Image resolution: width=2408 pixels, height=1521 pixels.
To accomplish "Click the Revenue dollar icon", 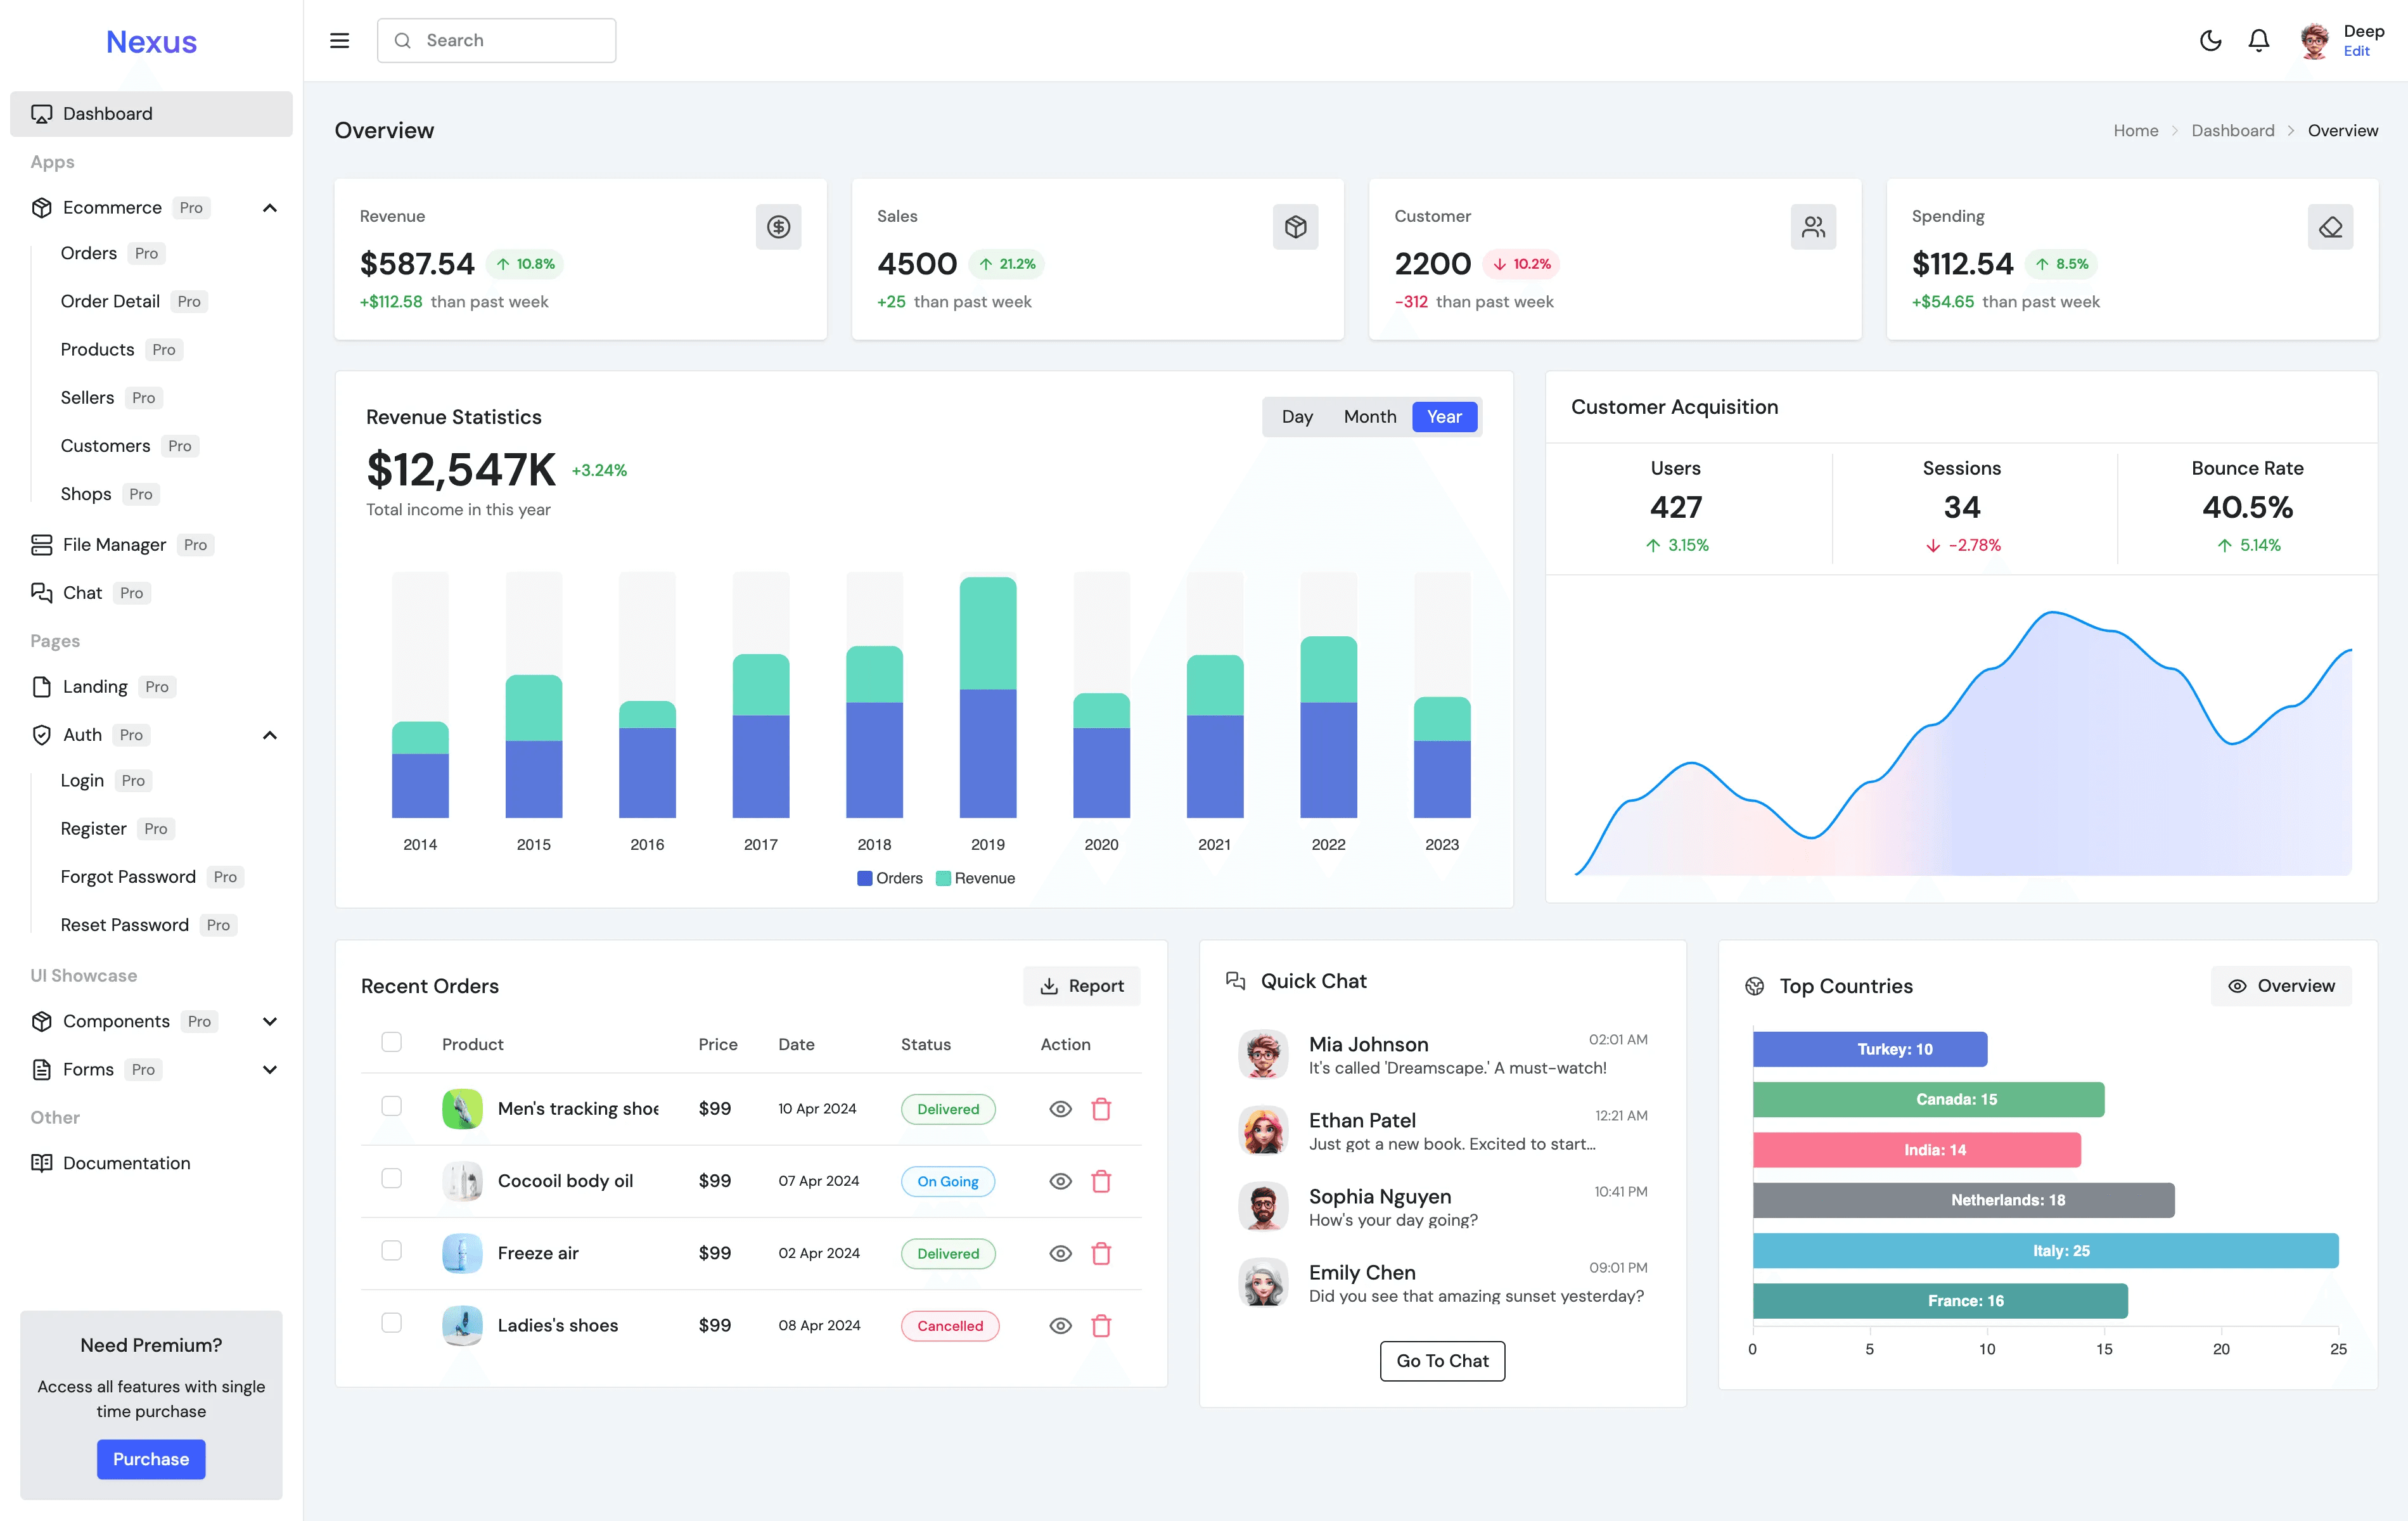I will pos(779,227).
